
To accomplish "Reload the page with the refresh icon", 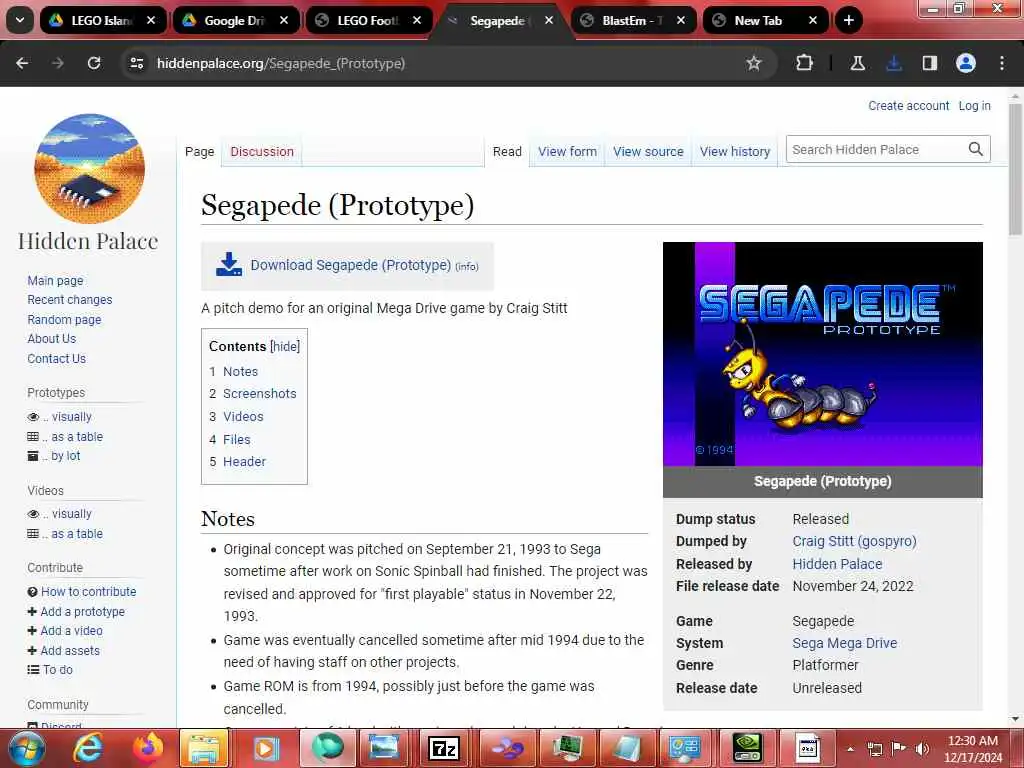I will [x=94, y=63].
